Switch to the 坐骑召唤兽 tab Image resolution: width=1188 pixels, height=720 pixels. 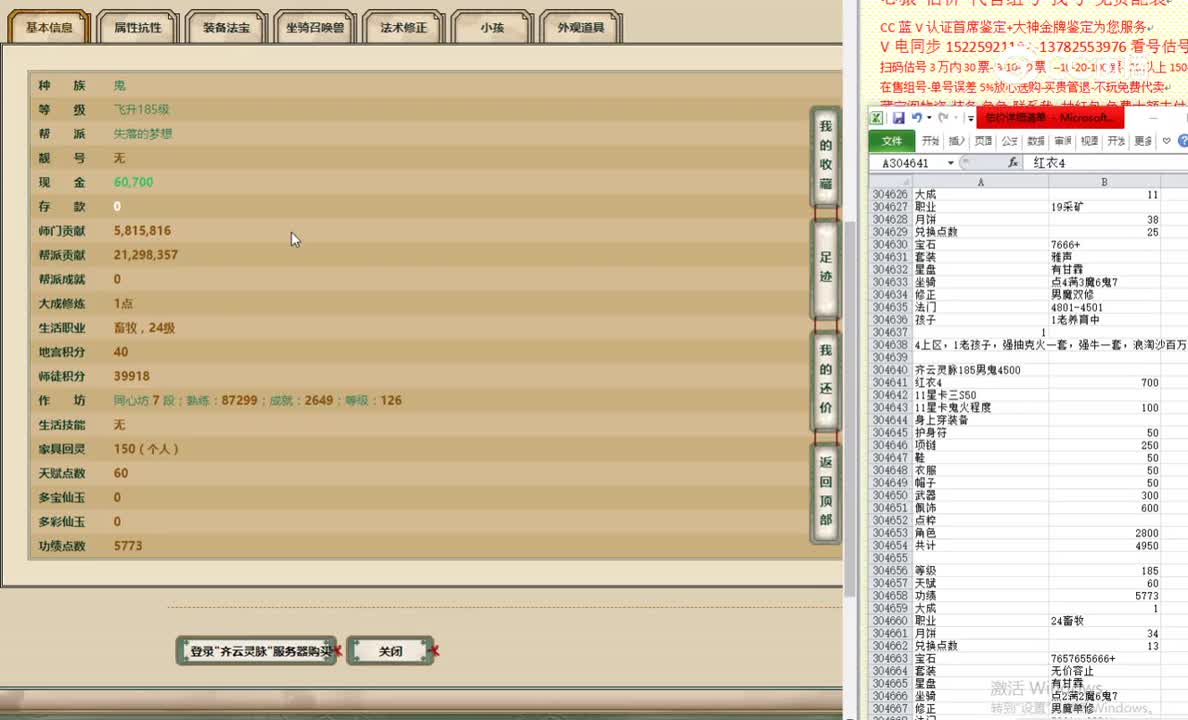314,27
